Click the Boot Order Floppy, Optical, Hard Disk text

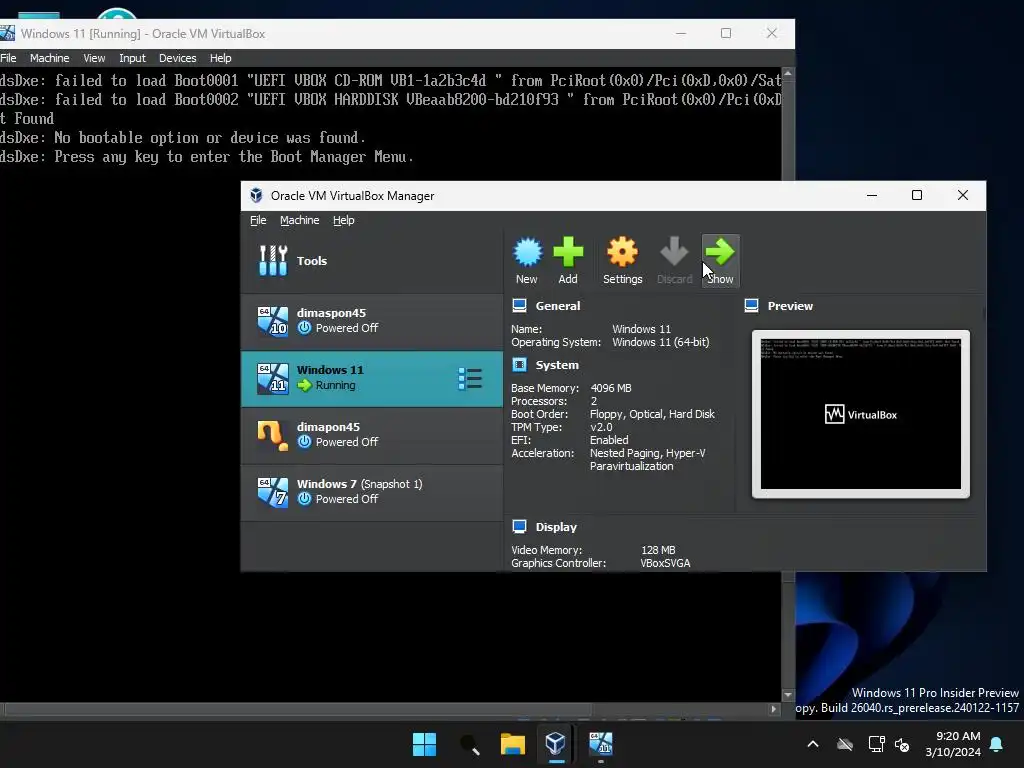(x=652, y=414)
